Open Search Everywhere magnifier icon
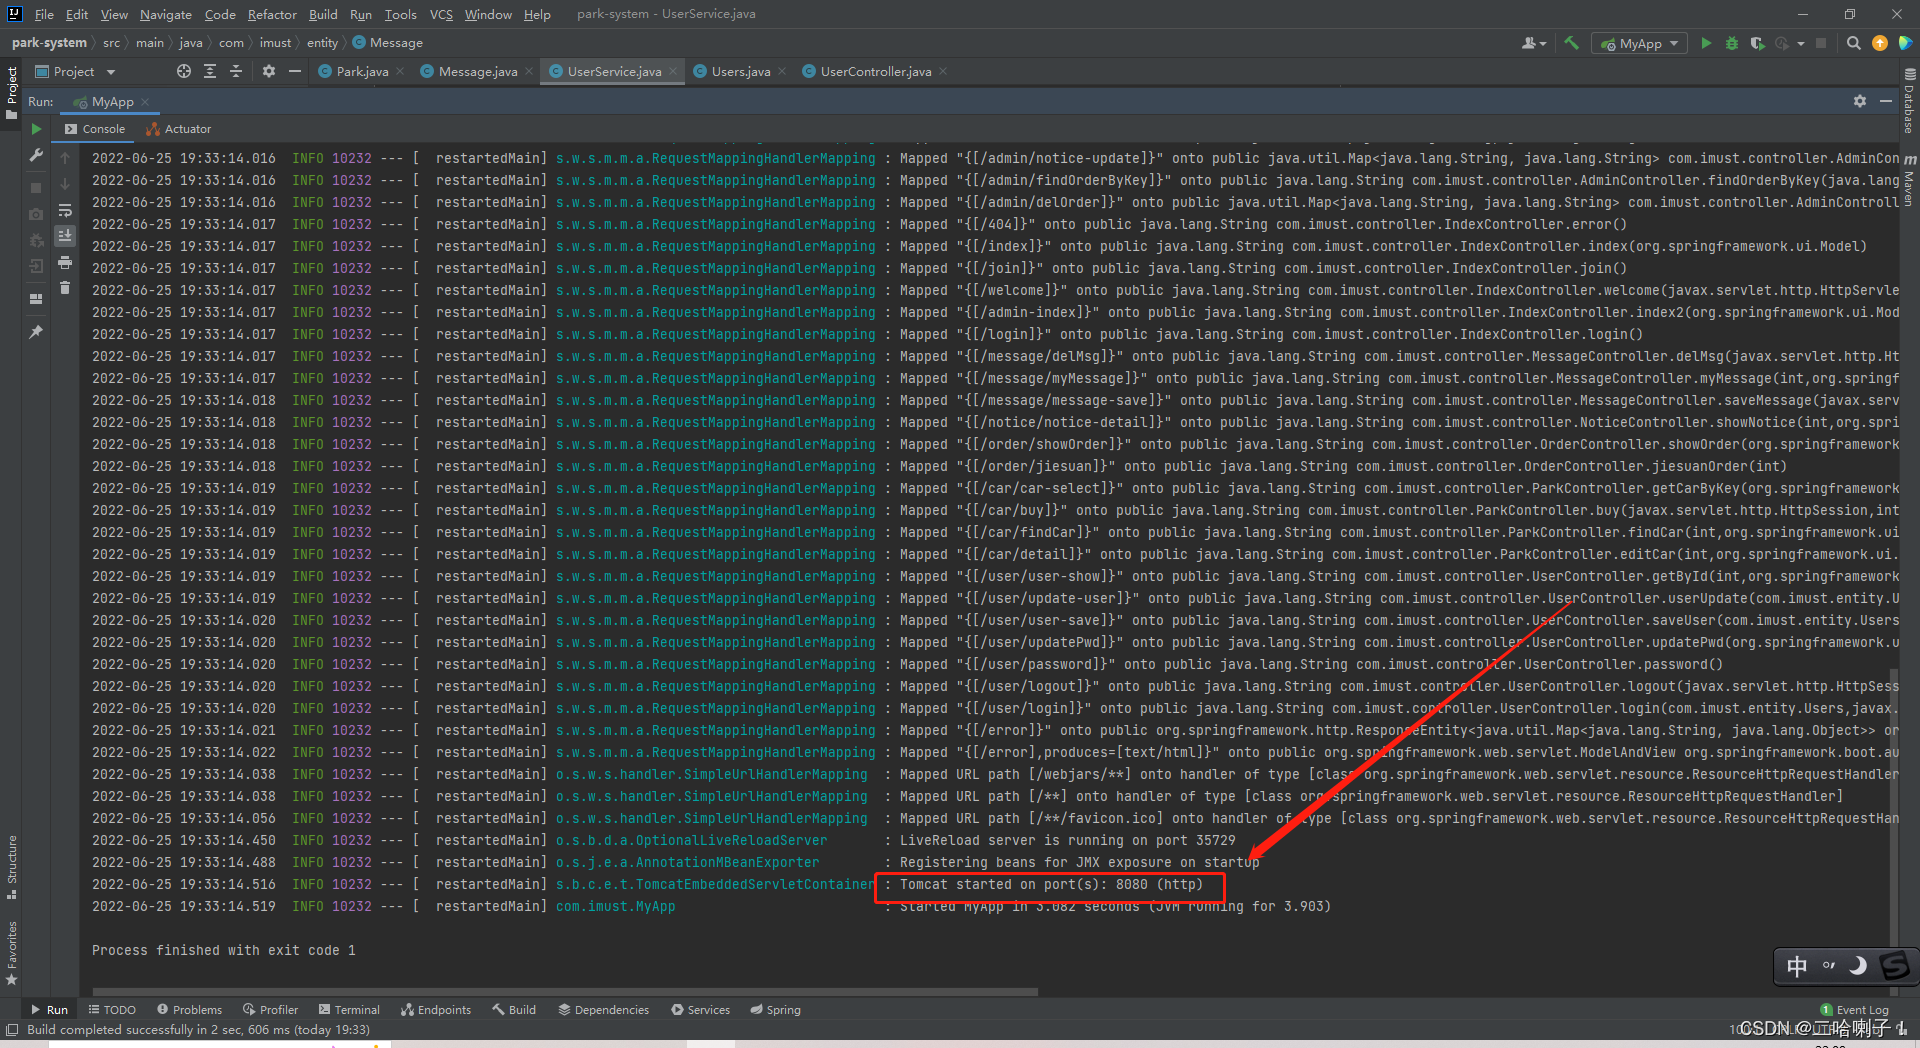The height and width of the screenshot is (1048, 1920). coord(1854,43)
